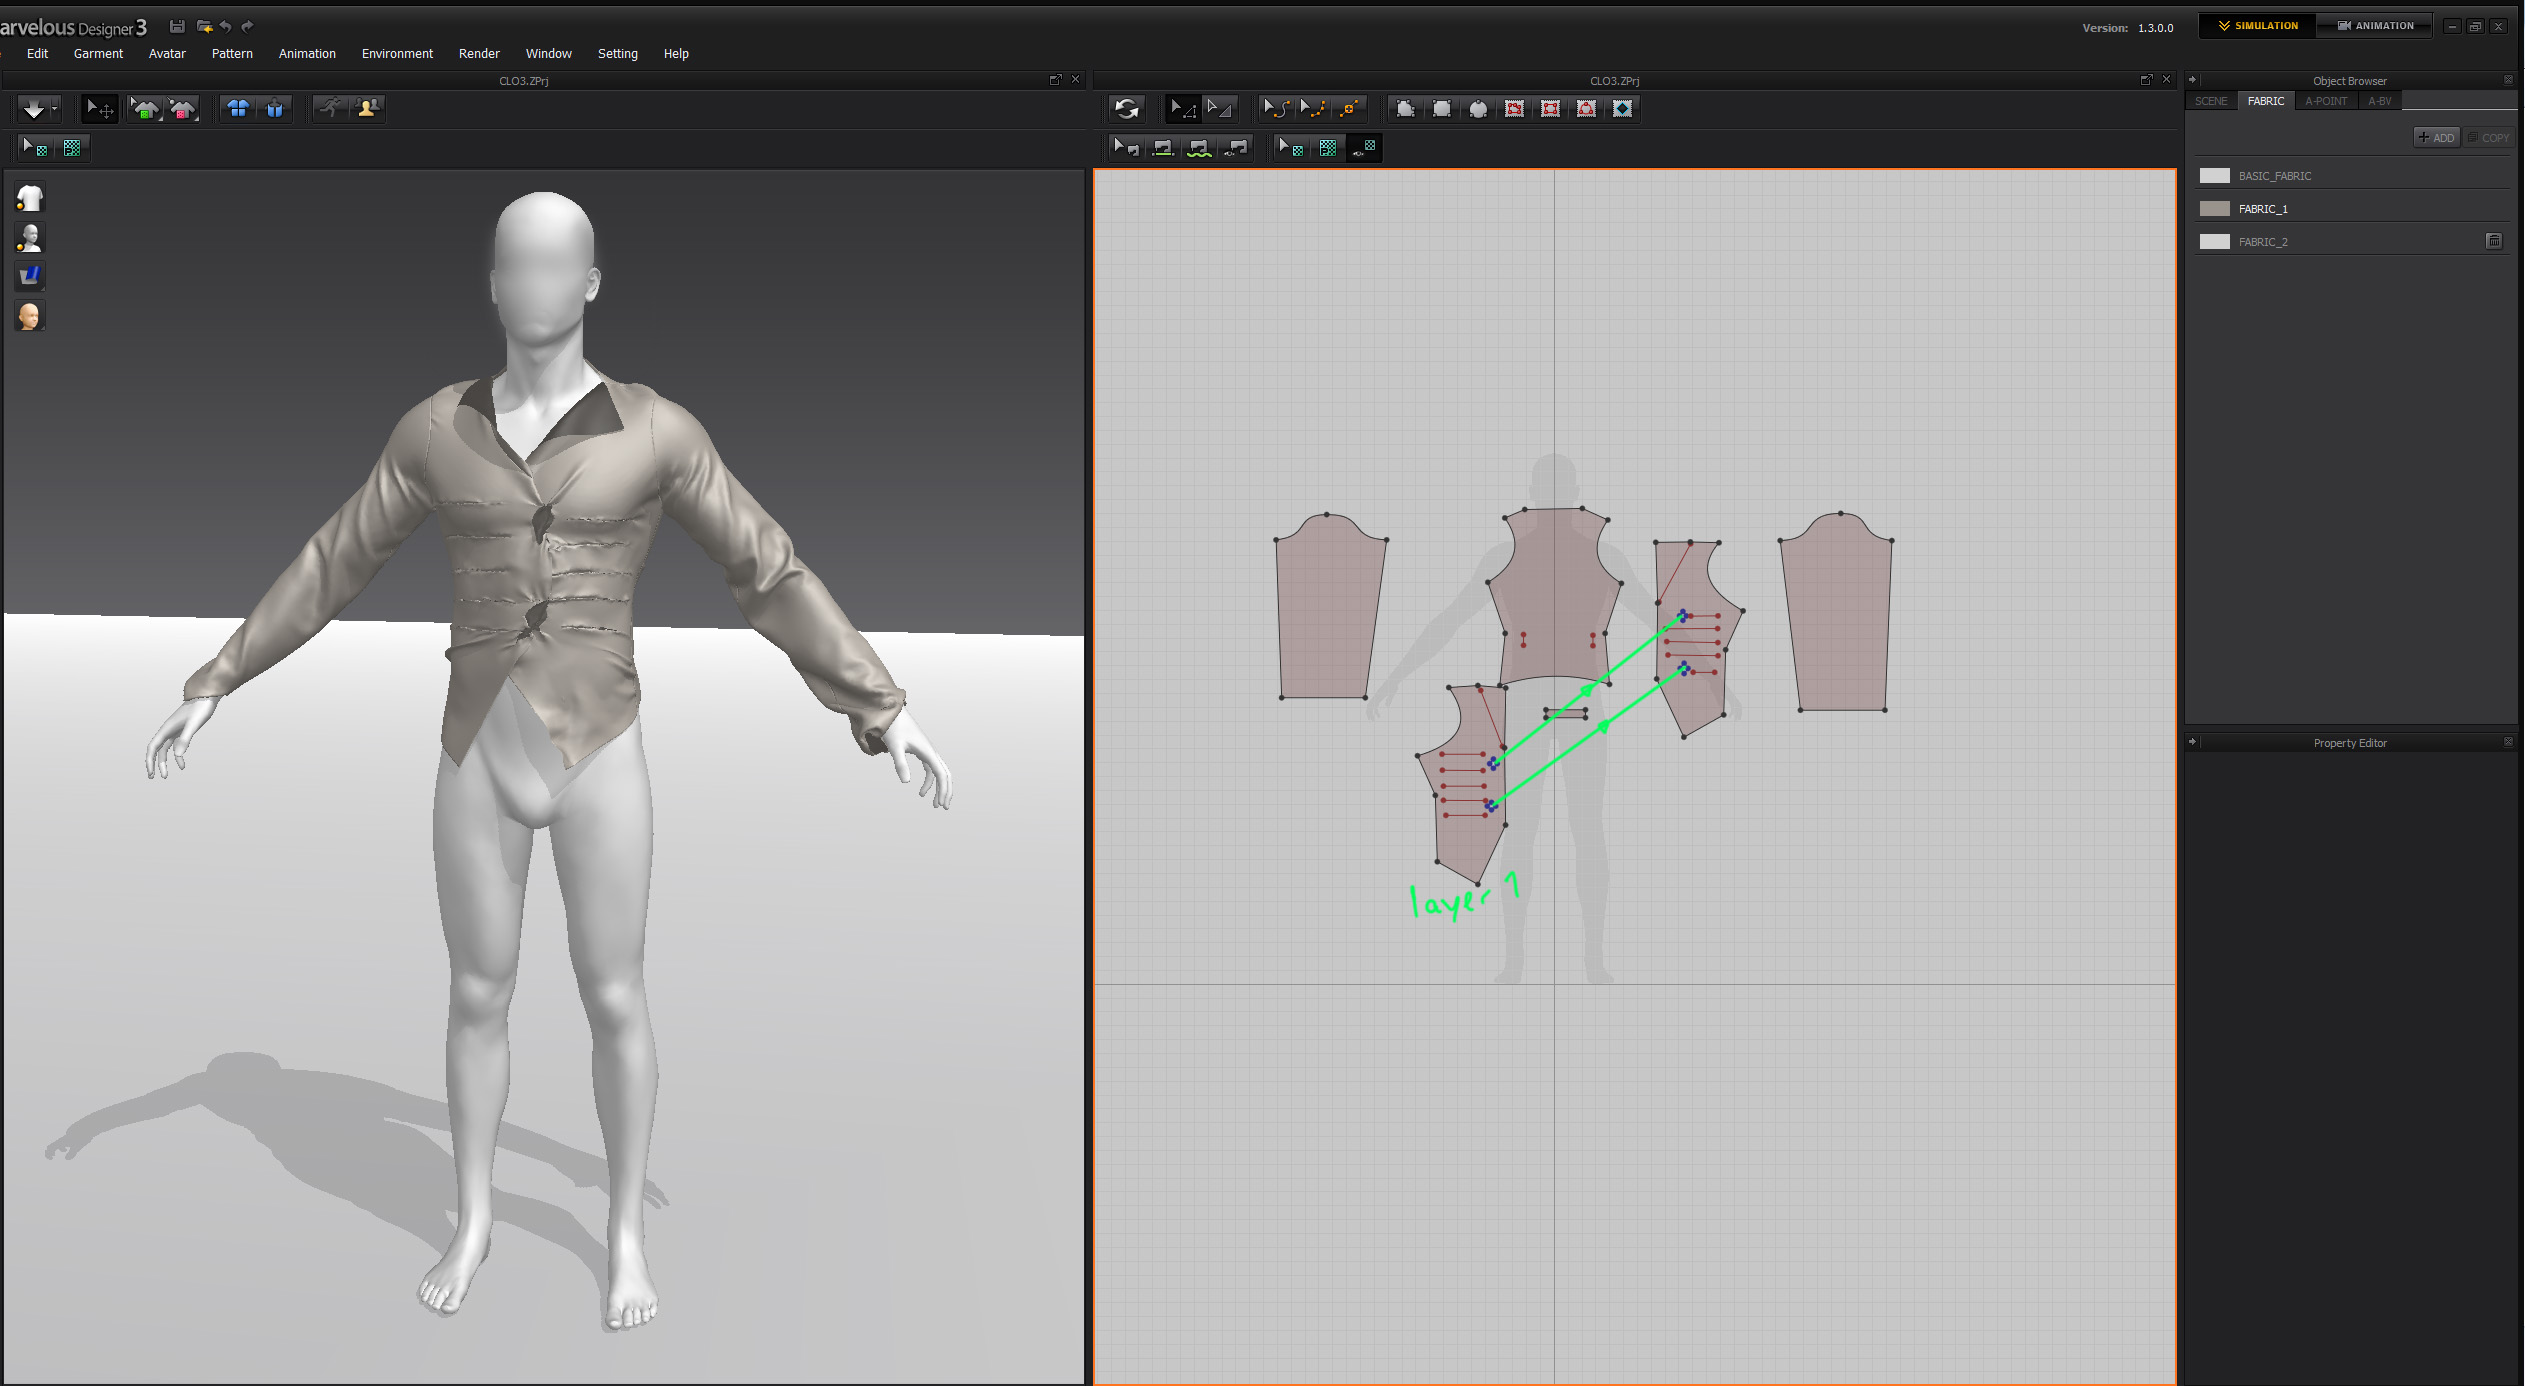Click the running figure motion icon
The height and width of the screenshot is (1386, 2525).
331,109
